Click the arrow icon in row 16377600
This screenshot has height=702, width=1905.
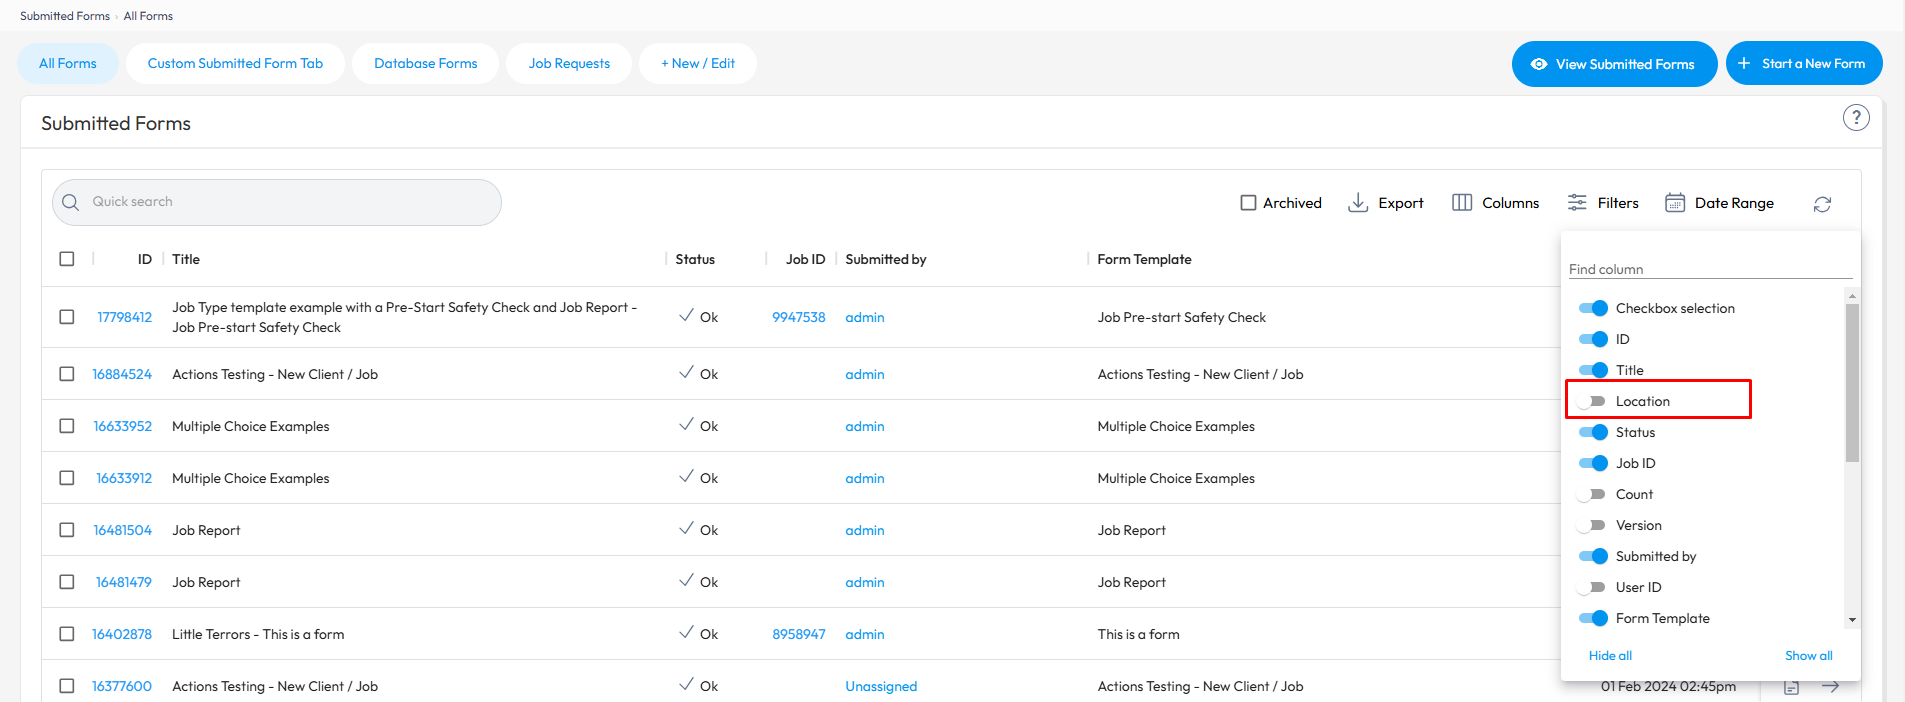[x=1830, y=686]
